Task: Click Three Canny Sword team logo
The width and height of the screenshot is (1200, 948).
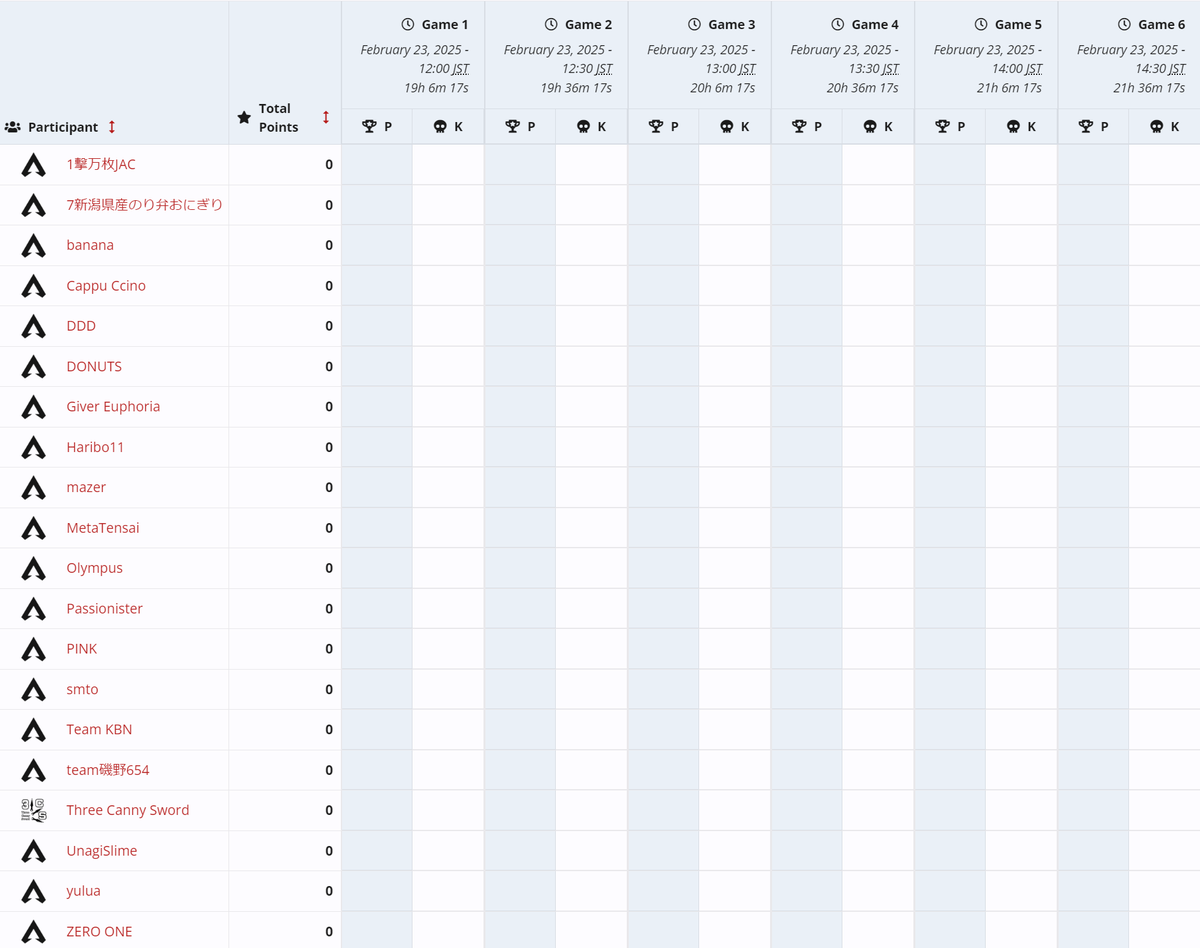Action: [x=34, y=810]
